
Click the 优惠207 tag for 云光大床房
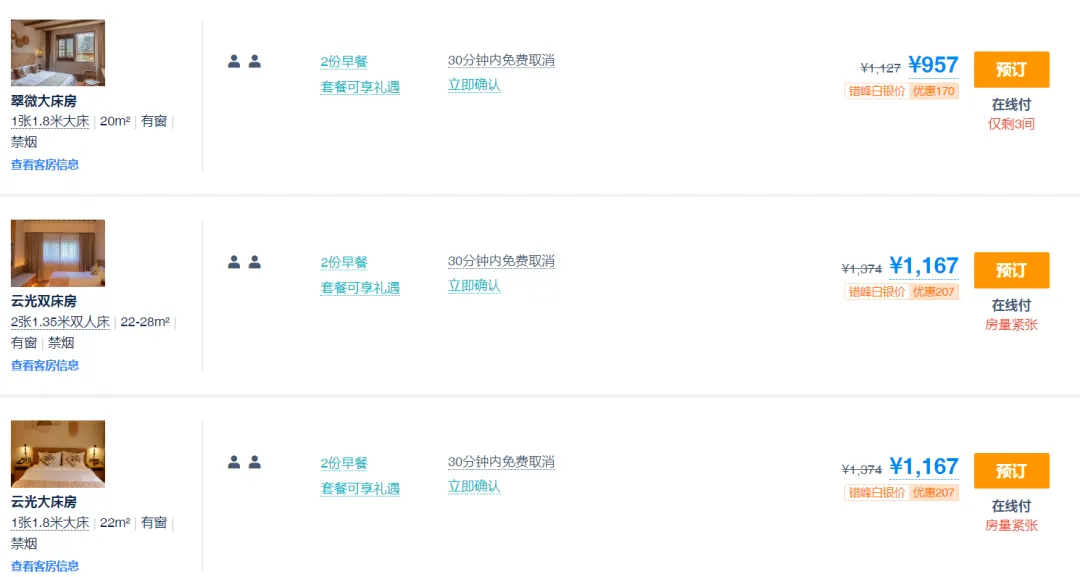point(933,492)
